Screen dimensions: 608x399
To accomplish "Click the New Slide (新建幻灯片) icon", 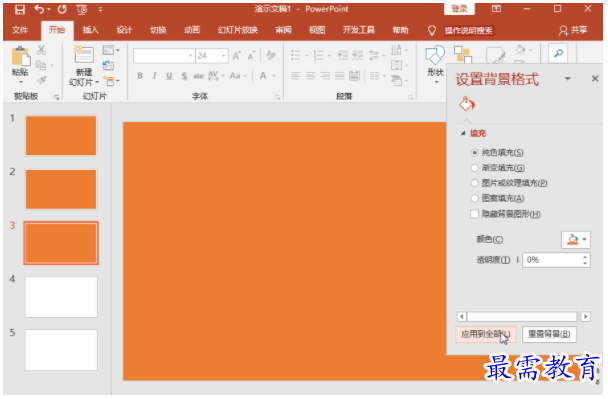I will 84,55.
